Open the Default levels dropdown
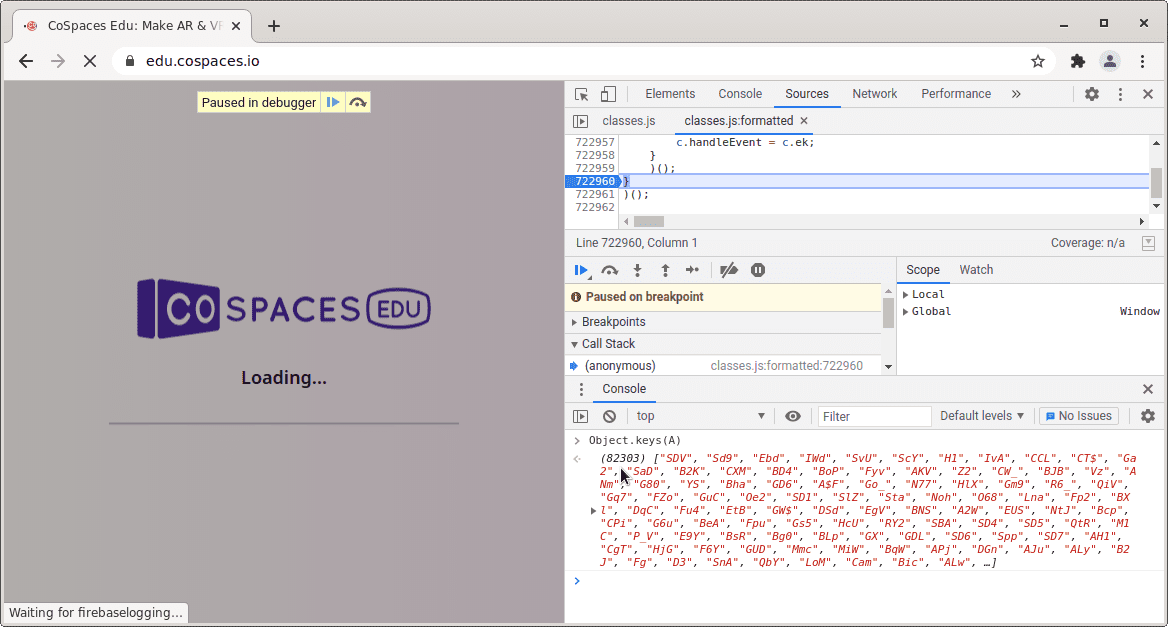Viewport: 1168px width, 627px height. tap(982, 416)
